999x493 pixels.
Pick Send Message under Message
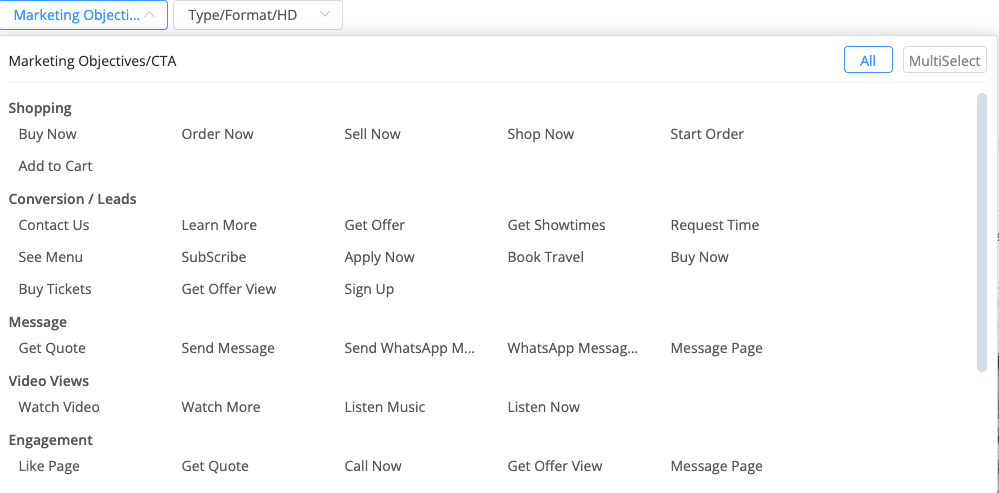228,348
